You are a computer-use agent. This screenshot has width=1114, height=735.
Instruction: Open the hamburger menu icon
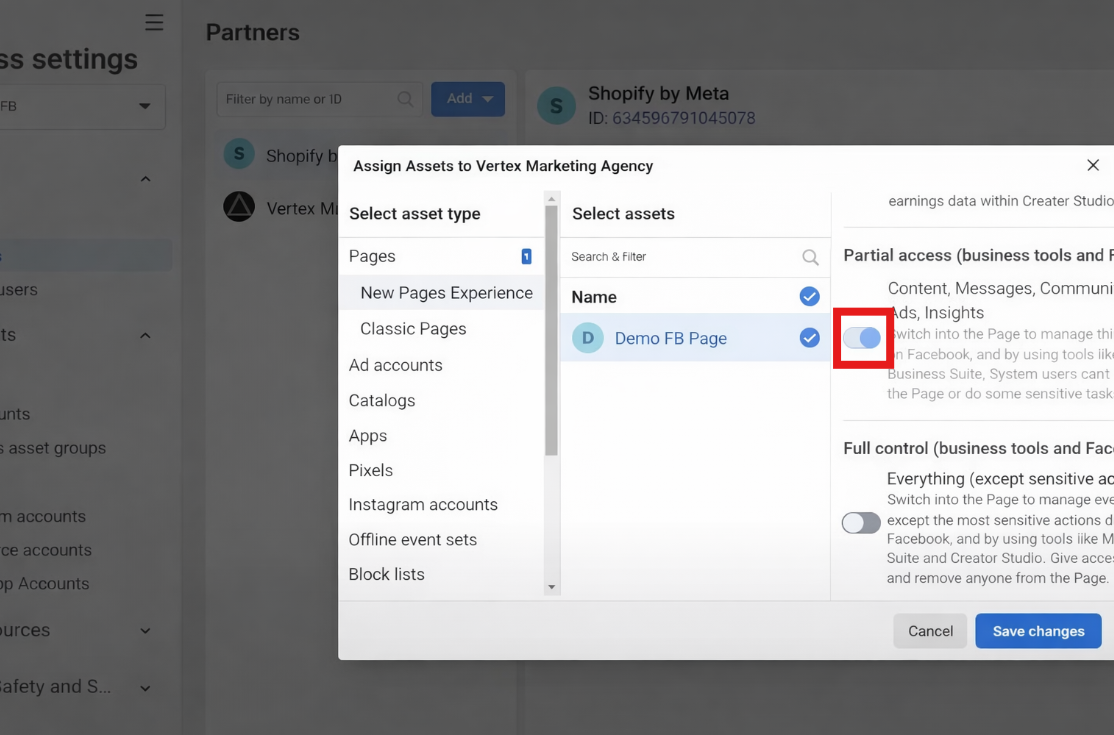[x=154, y=21]
